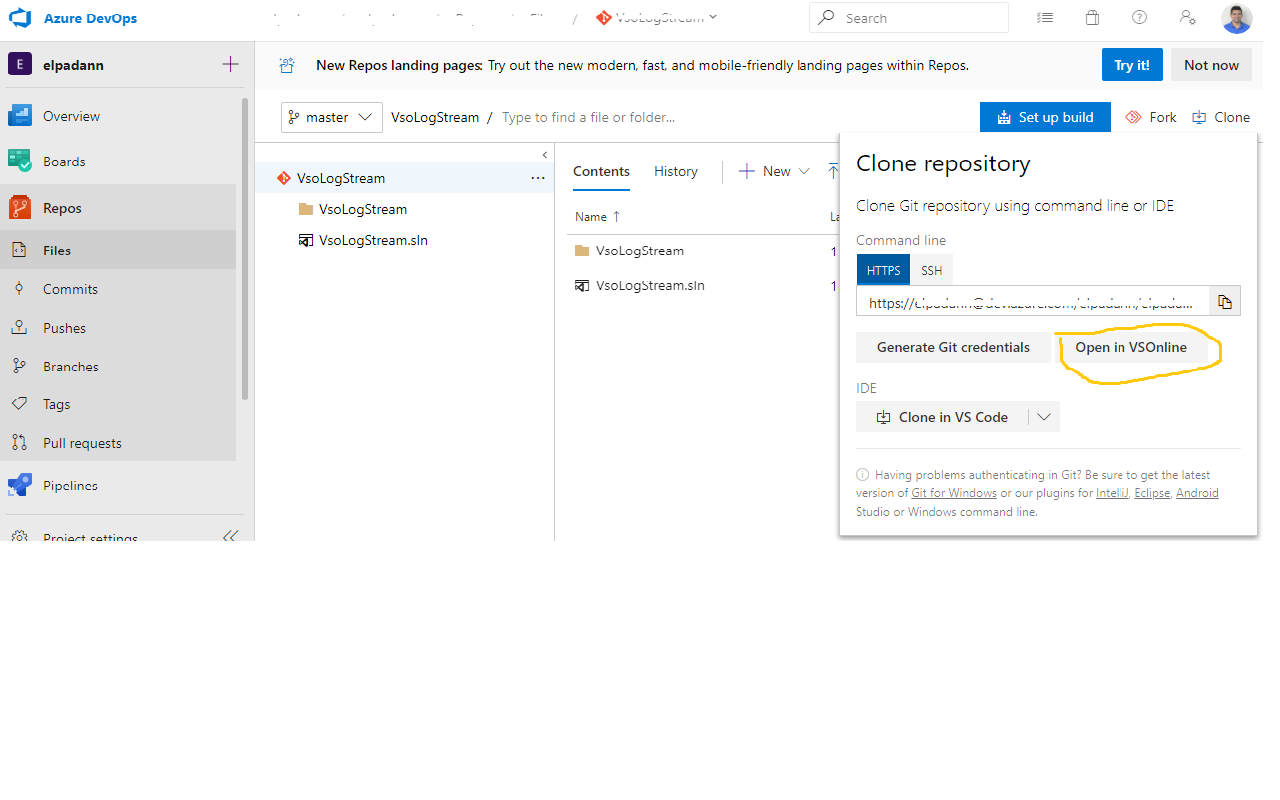This screenshot has width=1280, height=800.
Task: Copy the clone URL using the copy icon
Action: click(x=1224, y=301)
